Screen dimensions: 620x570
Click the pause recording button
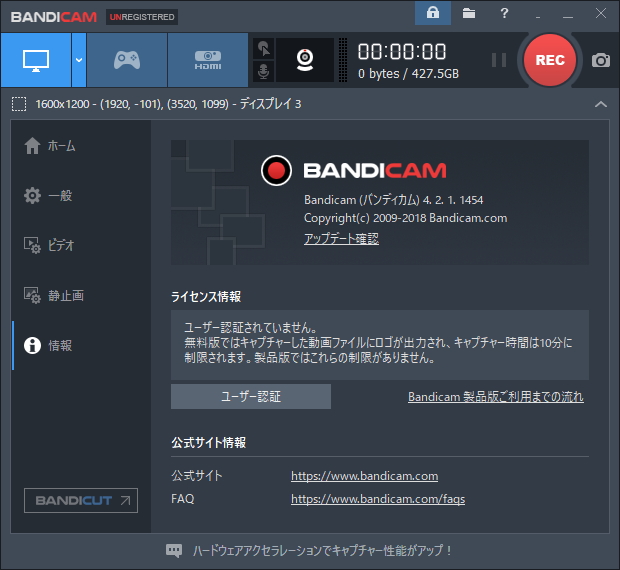[x=499, y=60]
